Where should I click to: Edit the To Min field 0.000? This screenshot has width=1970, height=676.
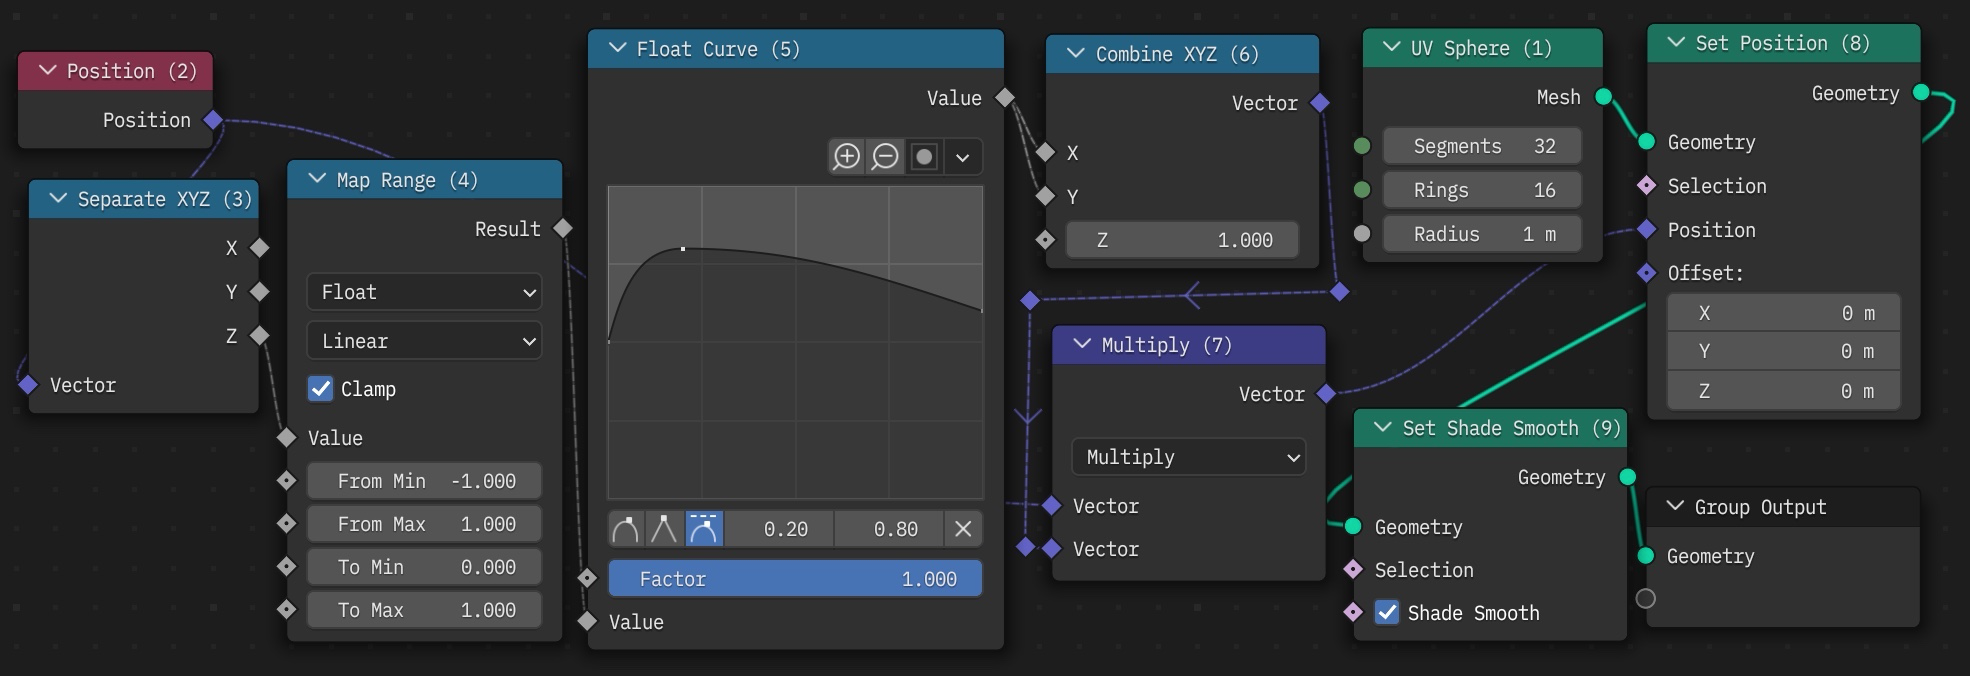tap(424, 567)
